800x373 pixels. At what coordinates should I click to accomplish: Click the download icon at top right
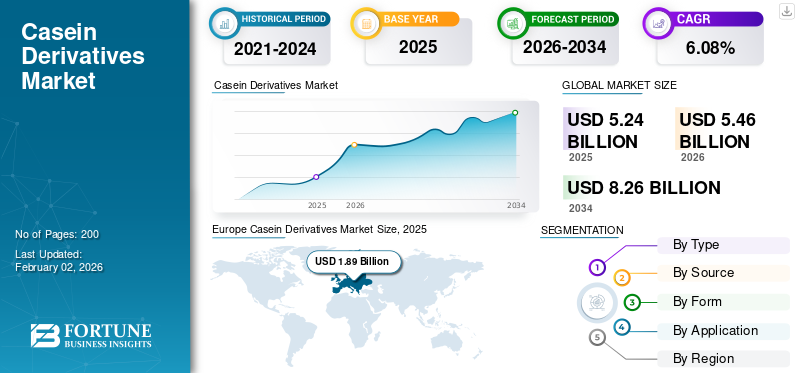786,12
